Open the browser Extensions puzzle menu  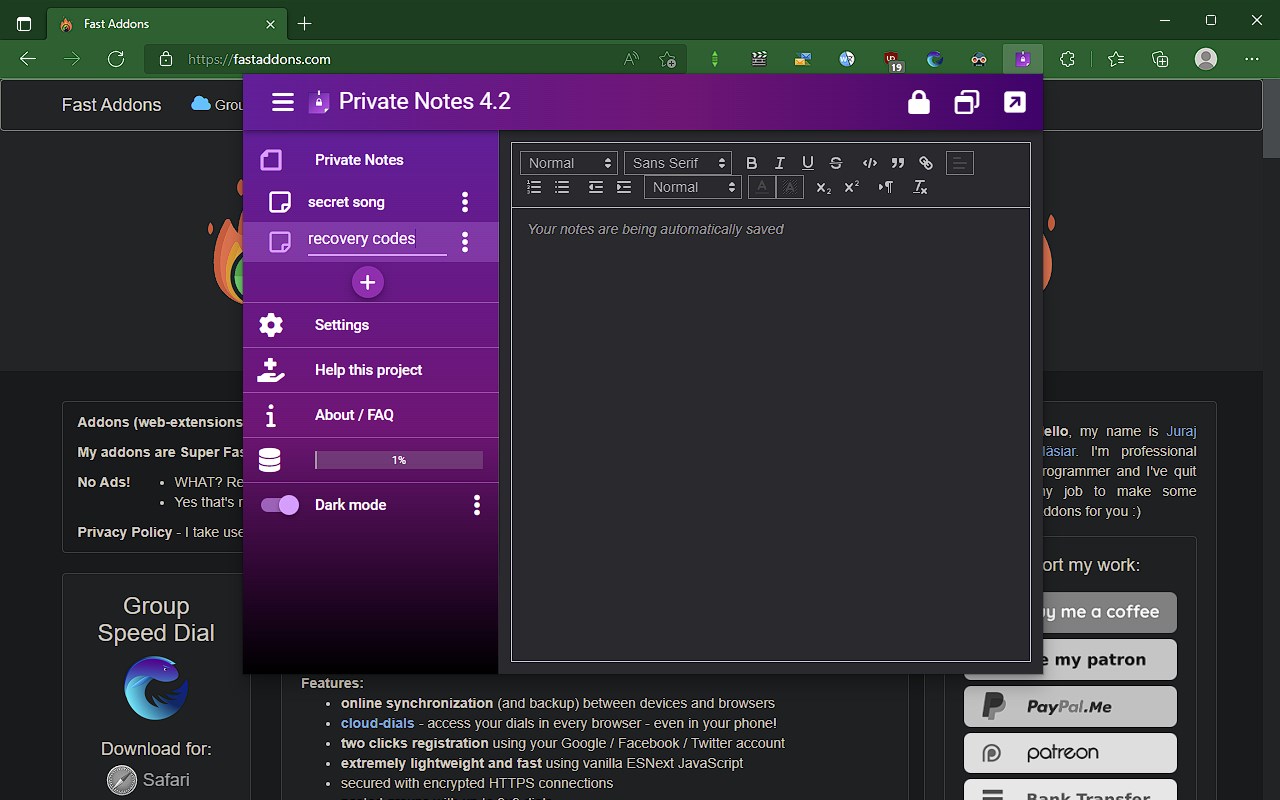pos(1068,59)
